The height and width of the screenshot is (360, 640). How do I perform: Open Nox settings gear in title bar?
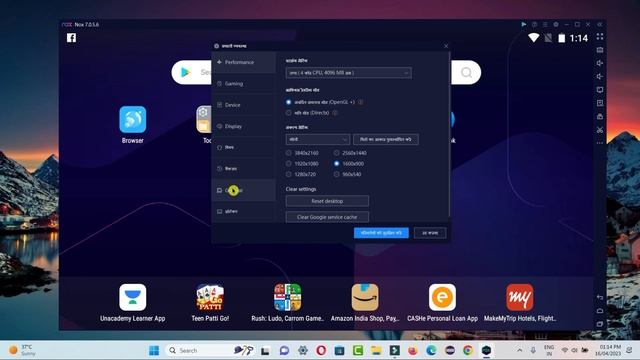tap(556, 24)
